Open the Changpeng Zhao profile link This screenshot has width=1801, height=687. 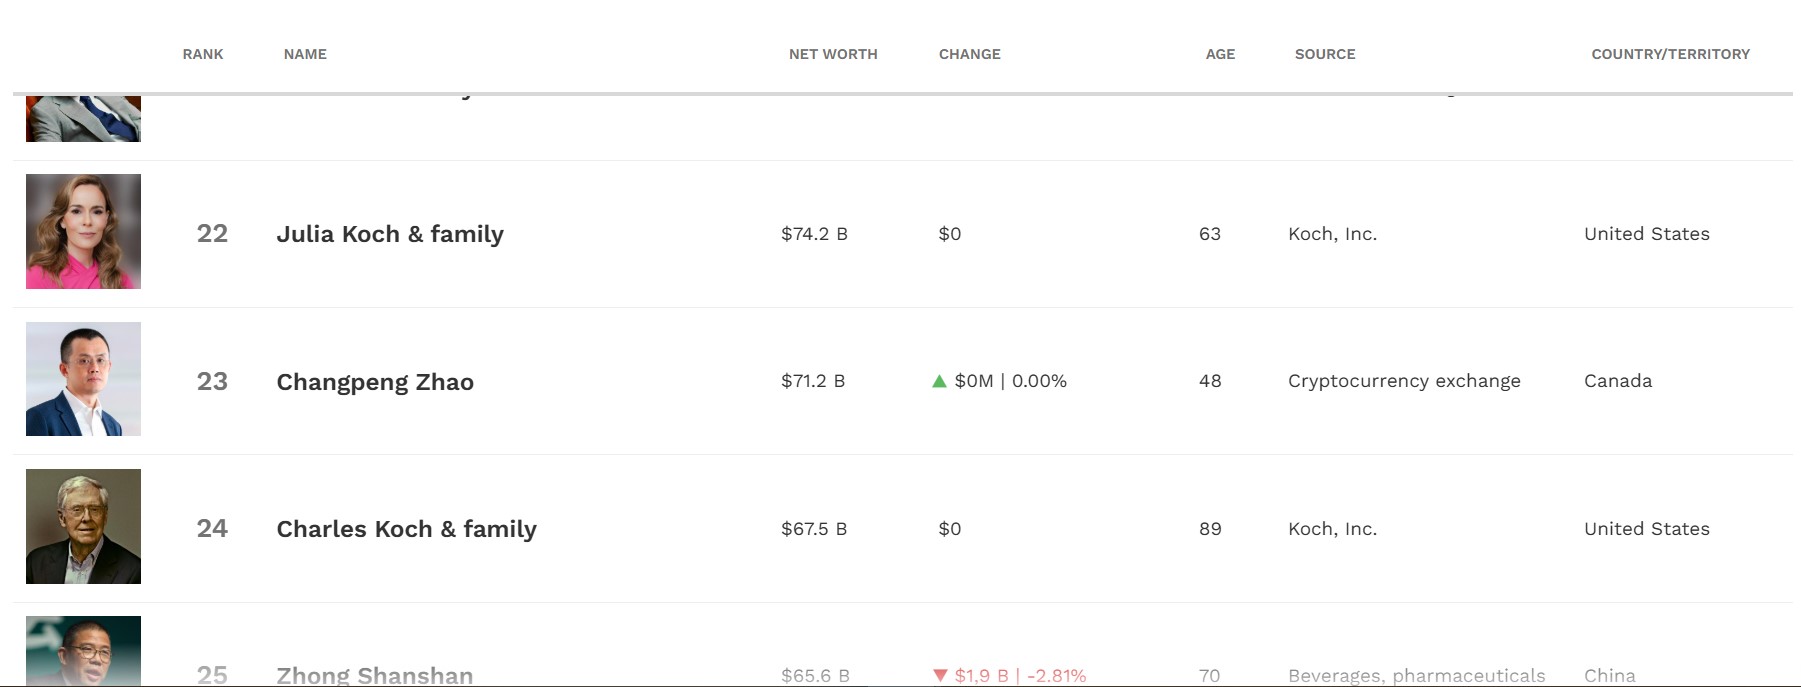[375, 382]
